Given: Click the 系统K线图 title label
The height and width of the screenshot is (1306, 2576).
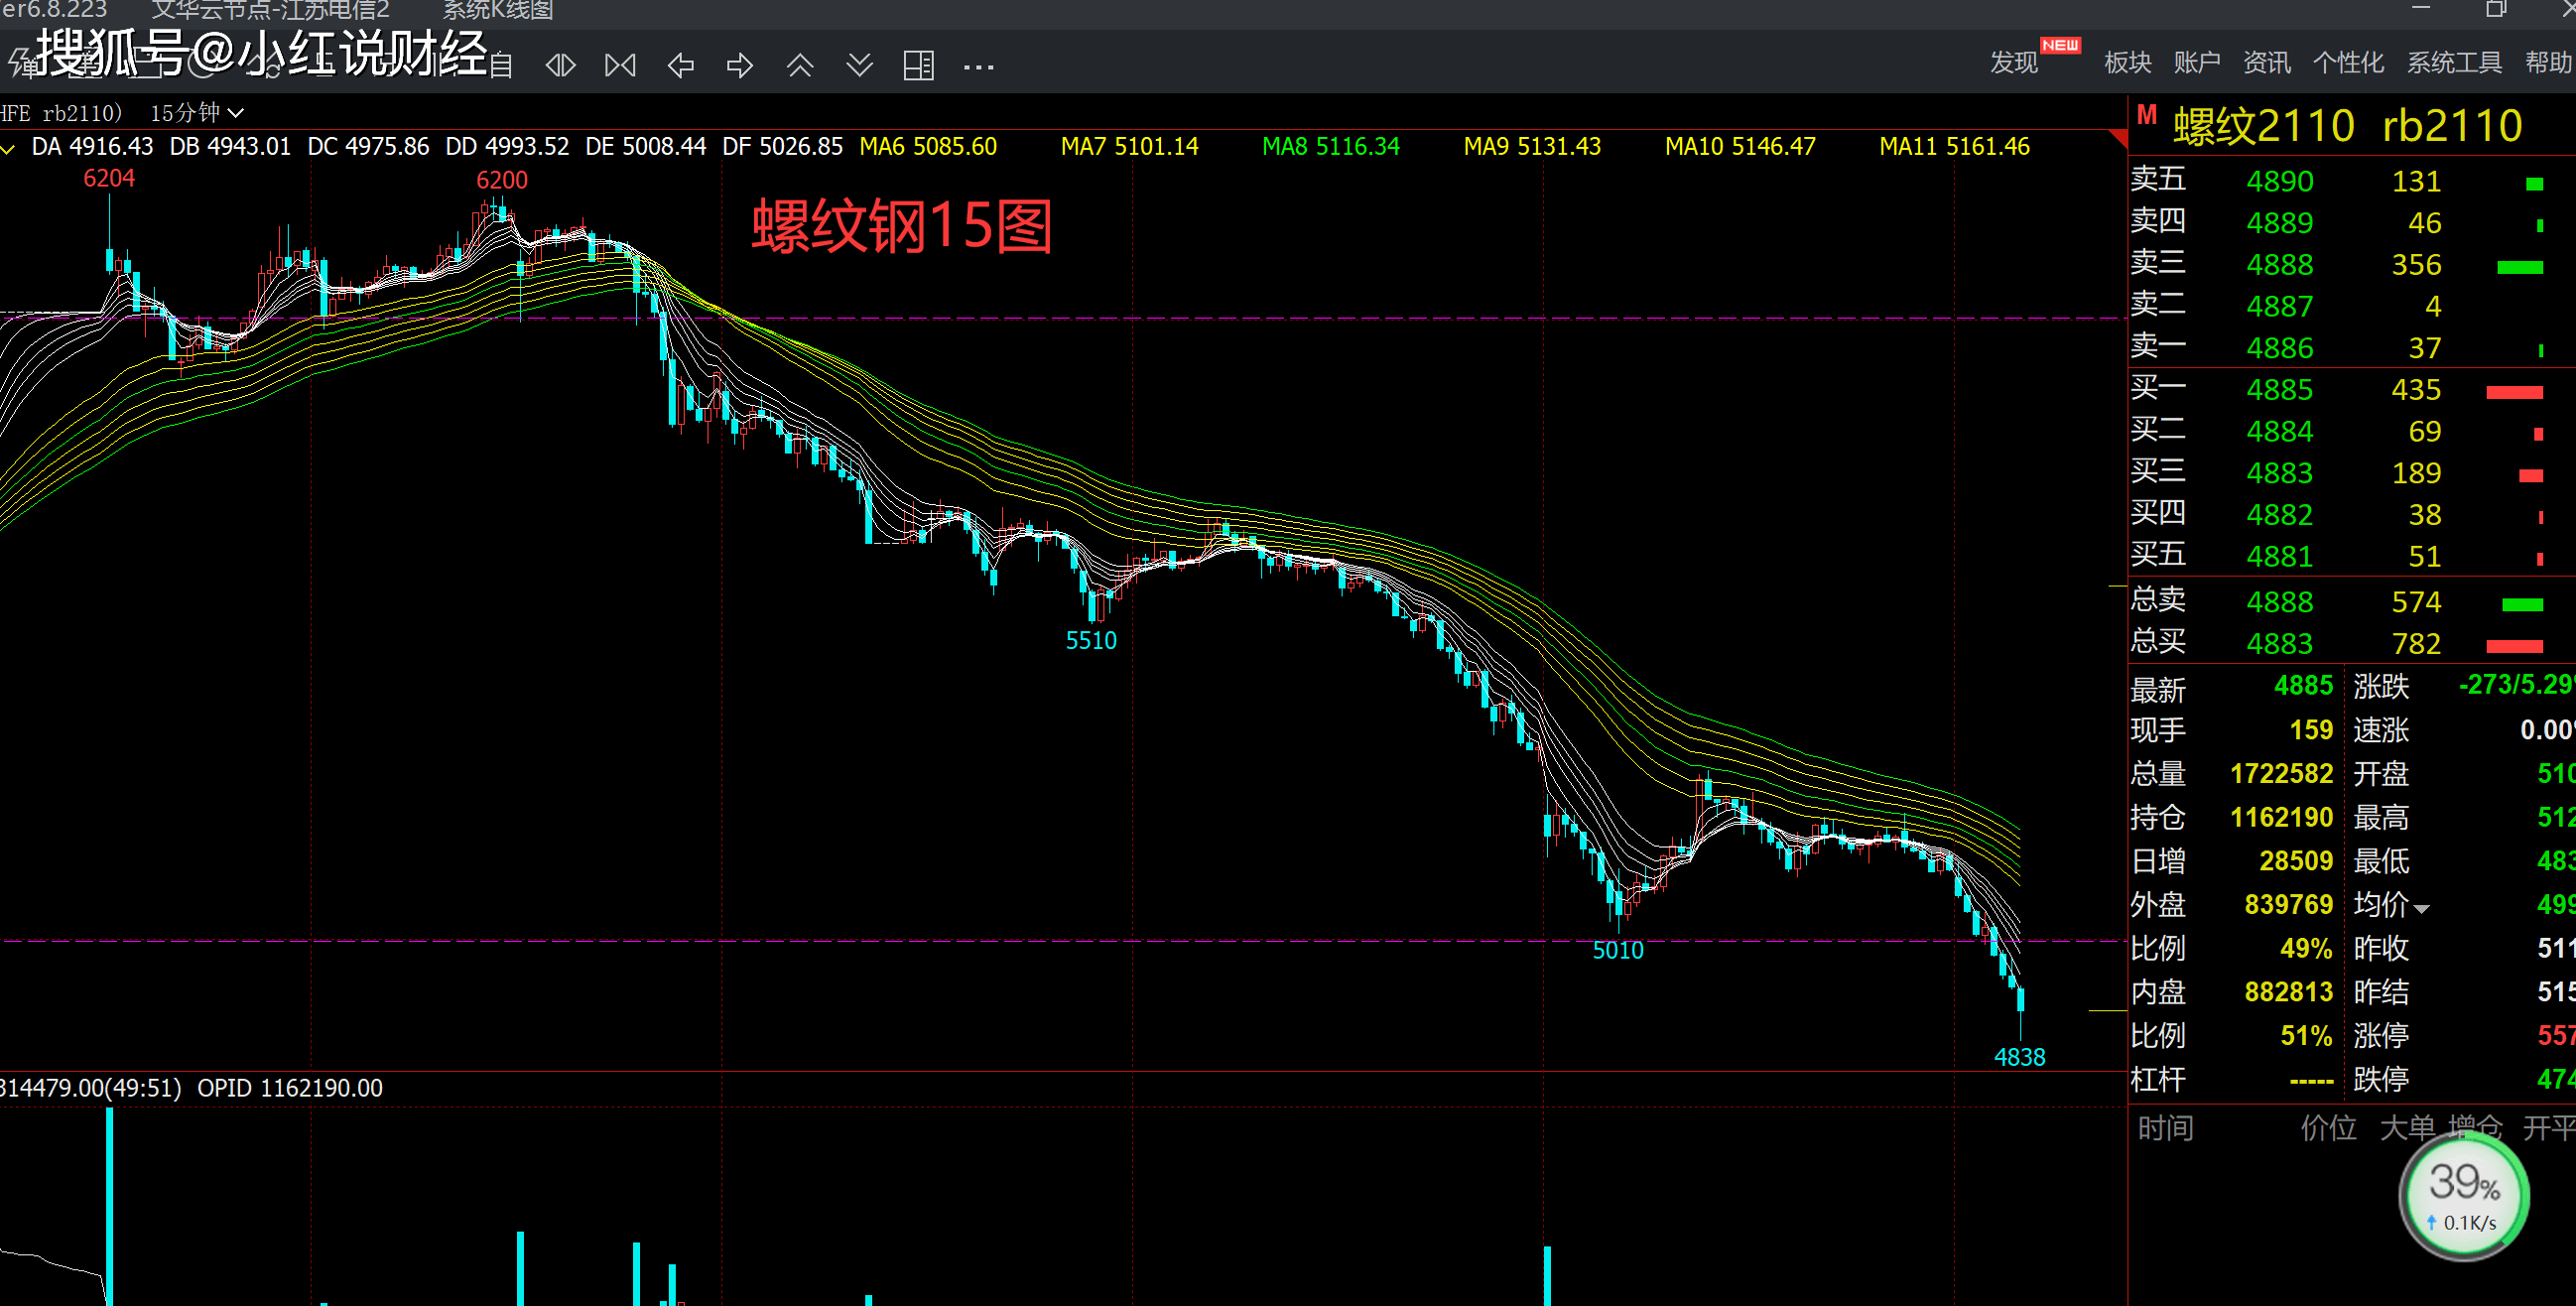Looking at the screenshot, I should tap(497, 10).
